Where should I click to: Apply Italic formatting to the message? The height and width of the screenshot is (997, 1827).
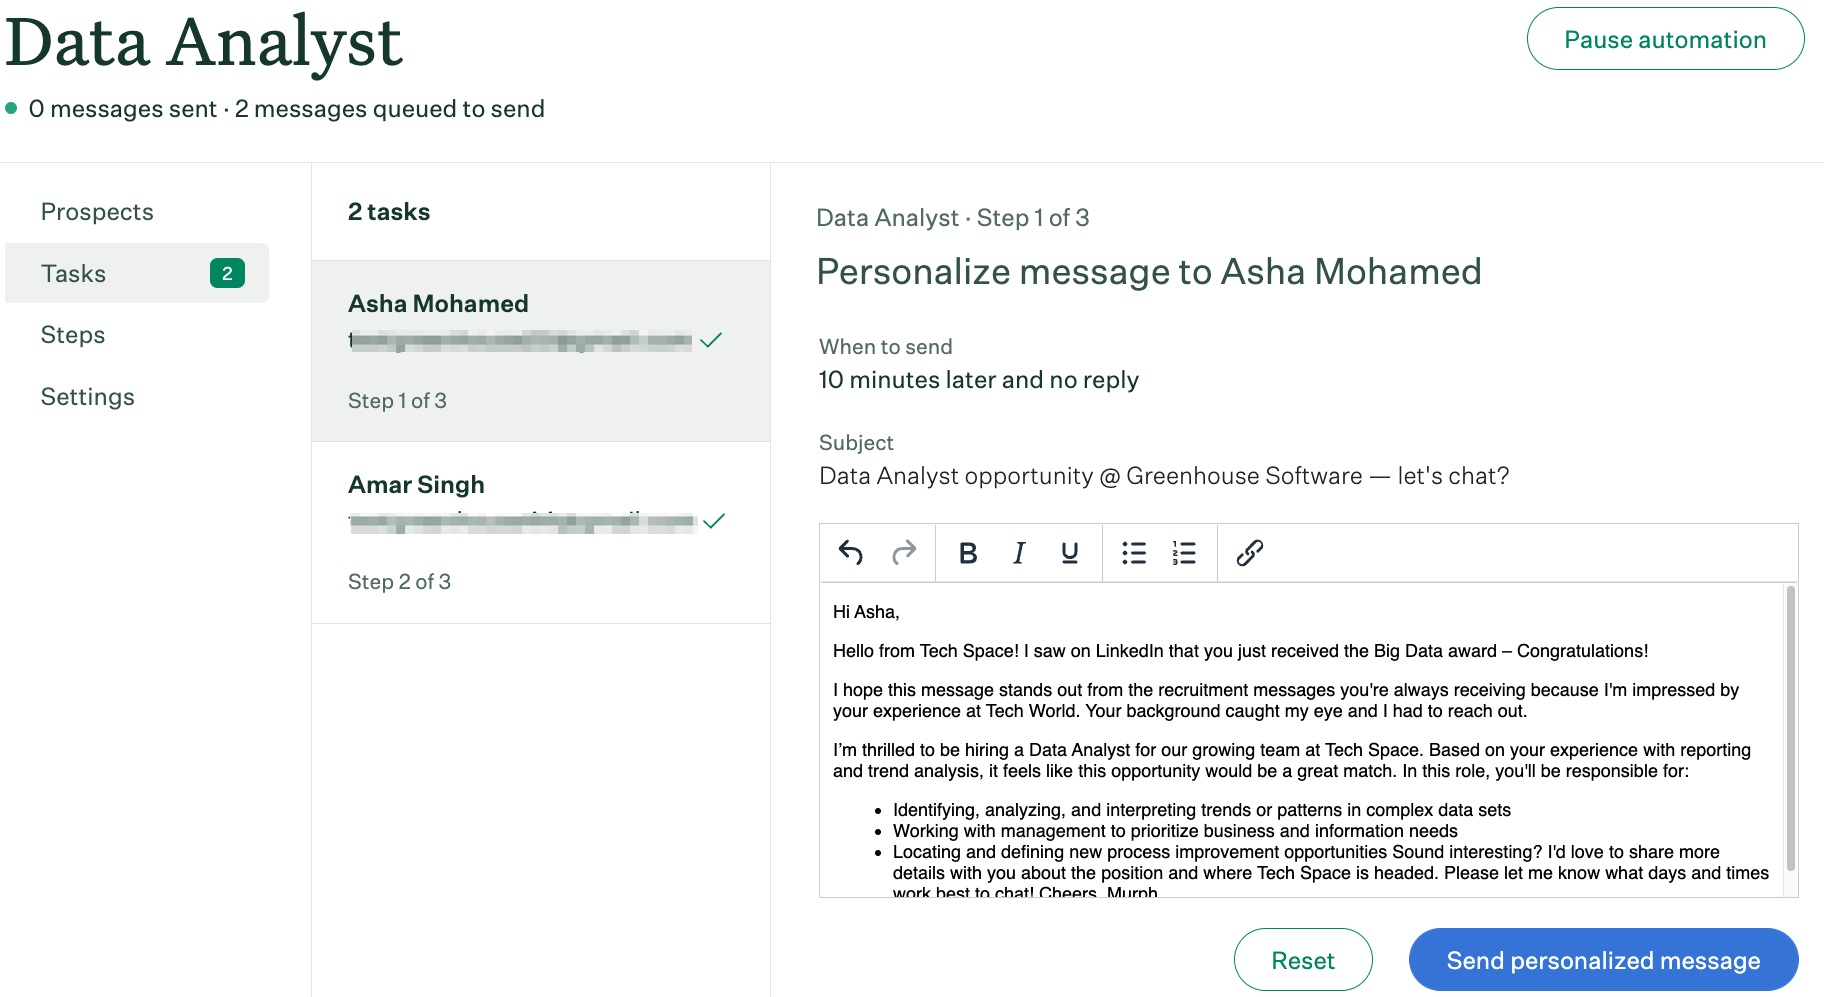pyautogui.click(x=1018, y=553)
